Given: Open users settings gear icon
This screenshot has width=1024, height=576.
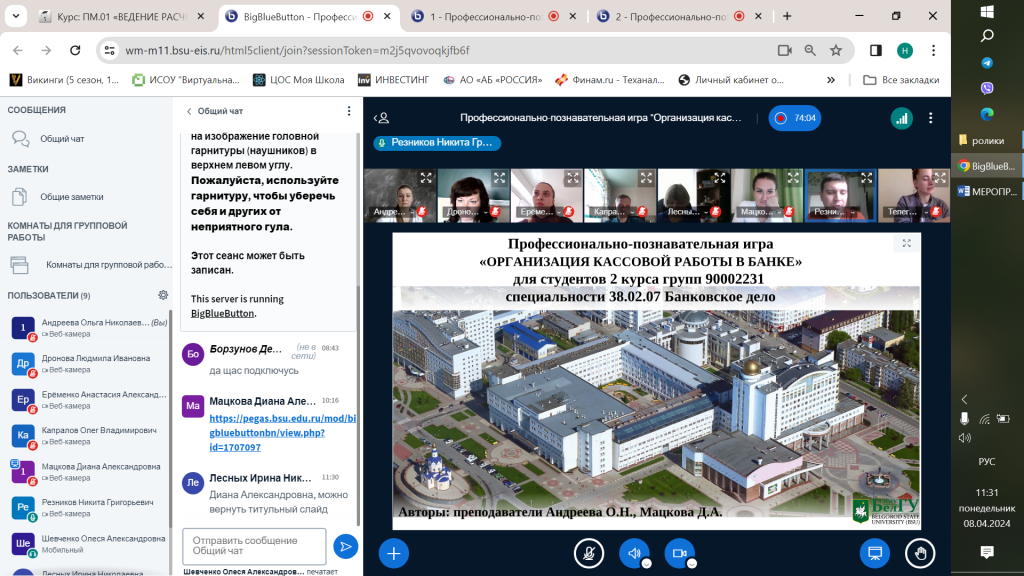Looking at the screenshot, I should [x=163, y=295].
